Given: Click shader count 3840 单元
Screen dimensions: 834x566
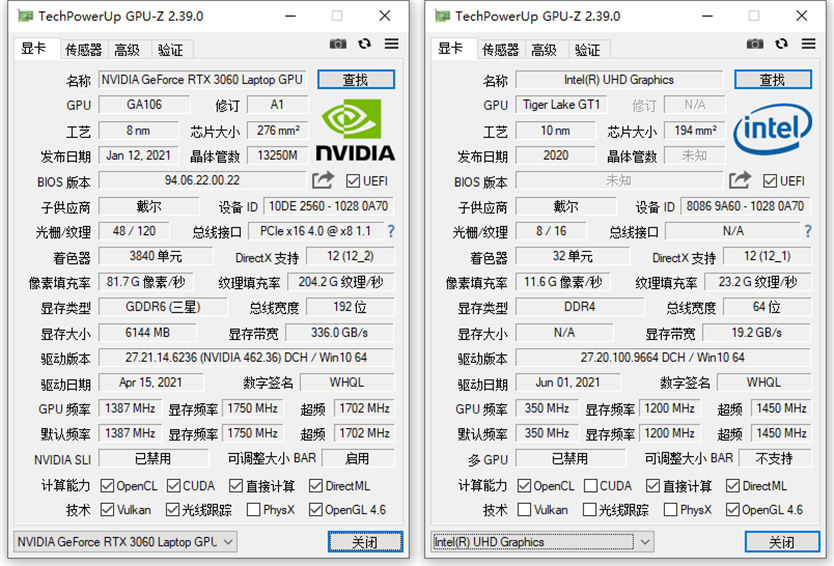Looking at the screenshot, I should (x=156, y=256).
